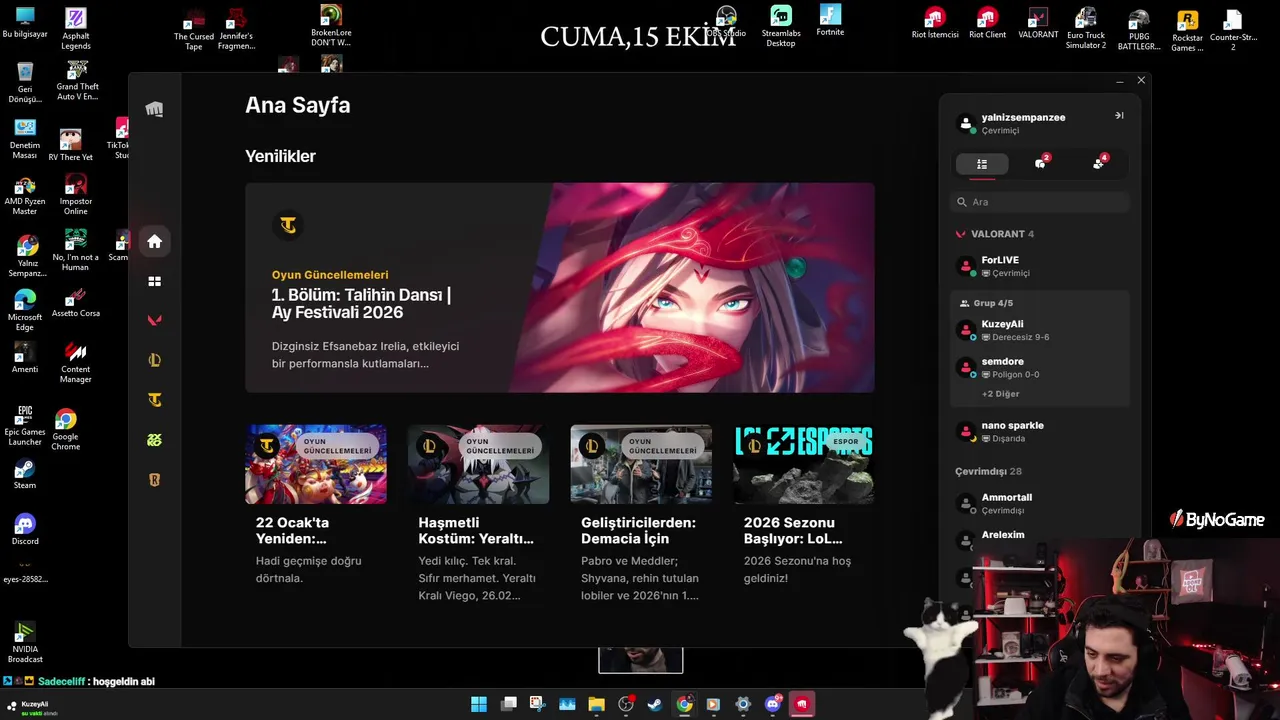Image resolution: width=1280 pixels, height=720 pixels.
Task: Select Teamfight Tactics sidebar icon
Action: point(154,400)
